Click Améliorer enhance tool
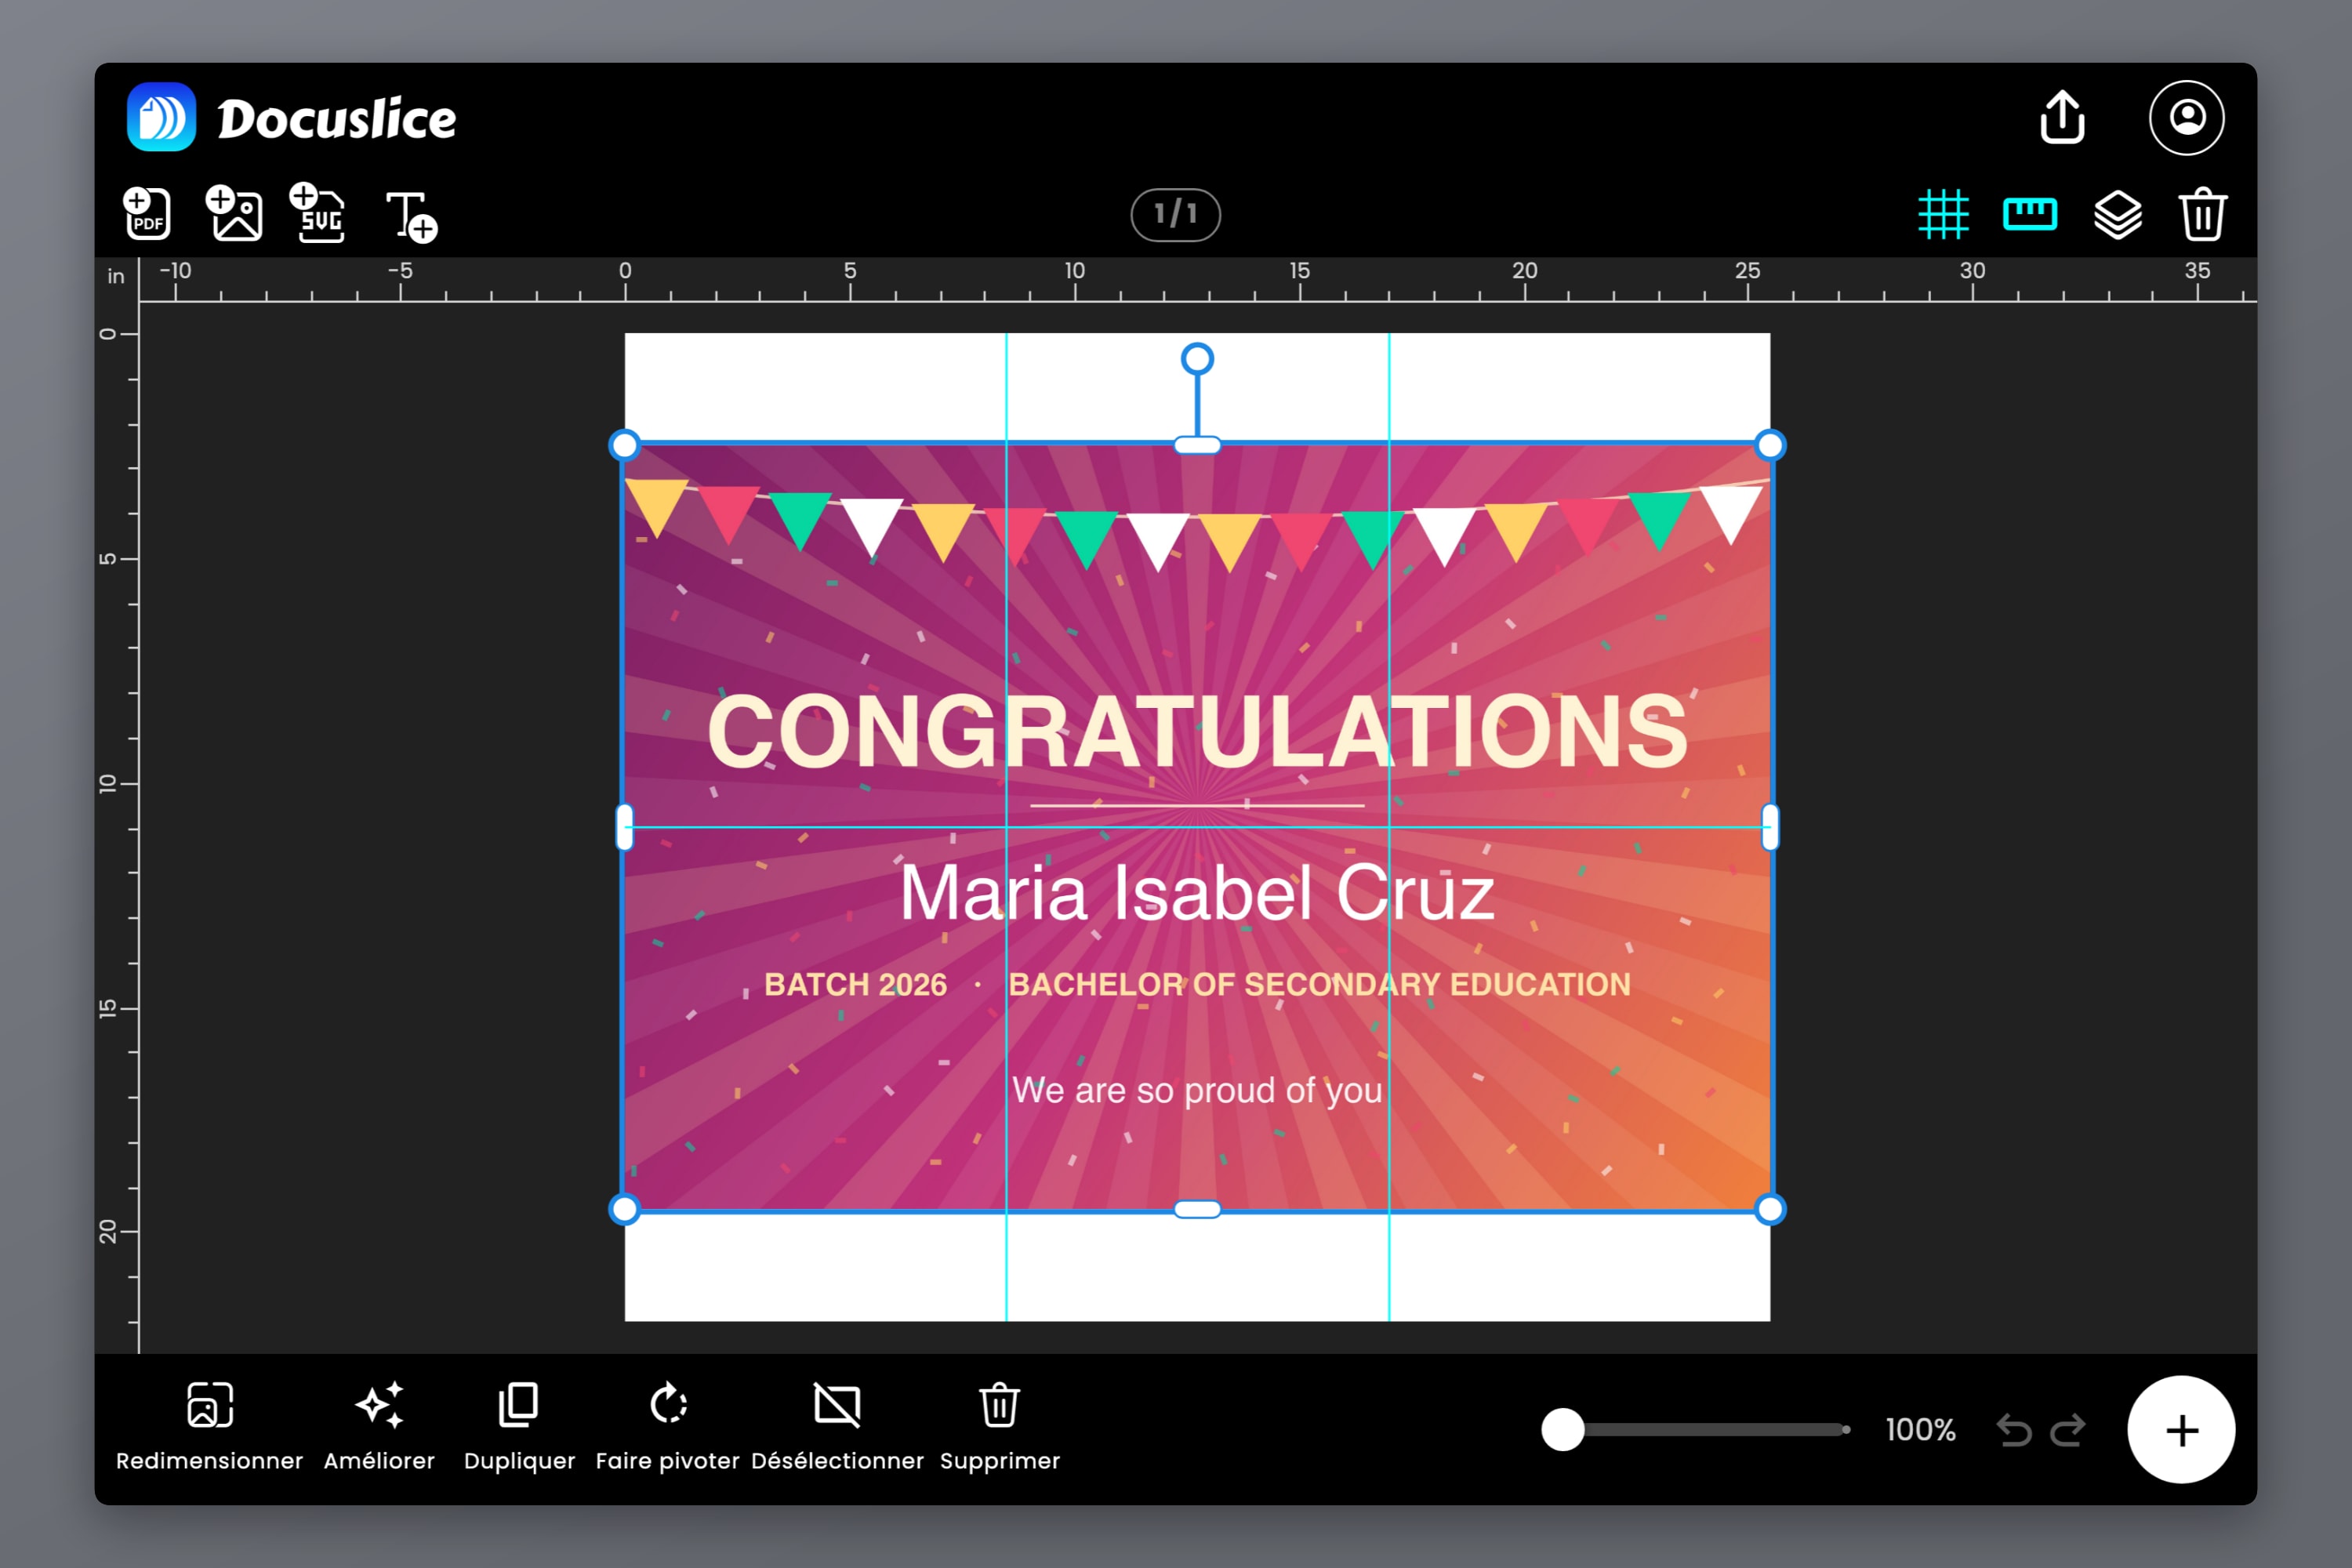This screenshot has width=2352, height=1568. coord(379,1426)
